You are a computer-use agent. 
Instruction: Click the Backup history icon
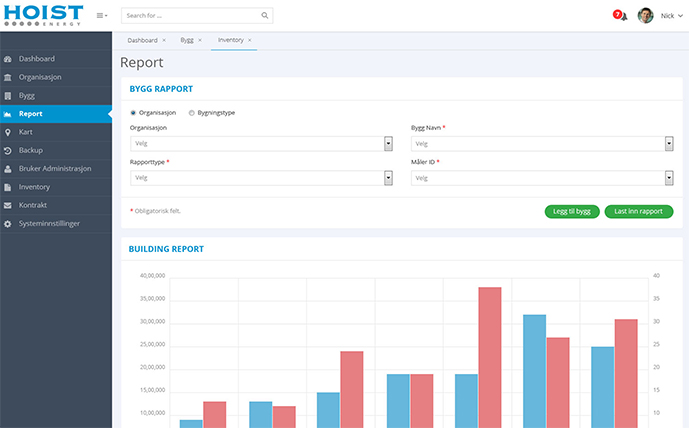(7, 151)
